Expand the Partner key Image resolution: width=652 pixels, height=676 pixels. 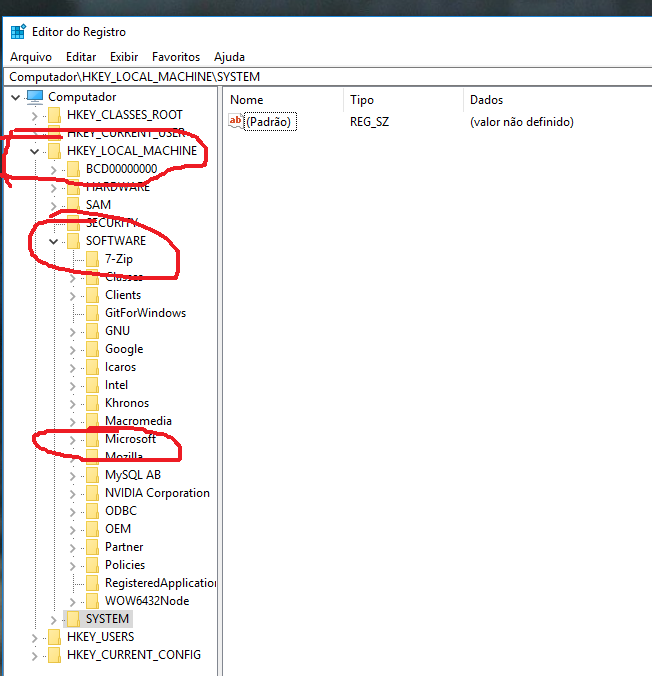pyautogui.click(x=72, y=548)
